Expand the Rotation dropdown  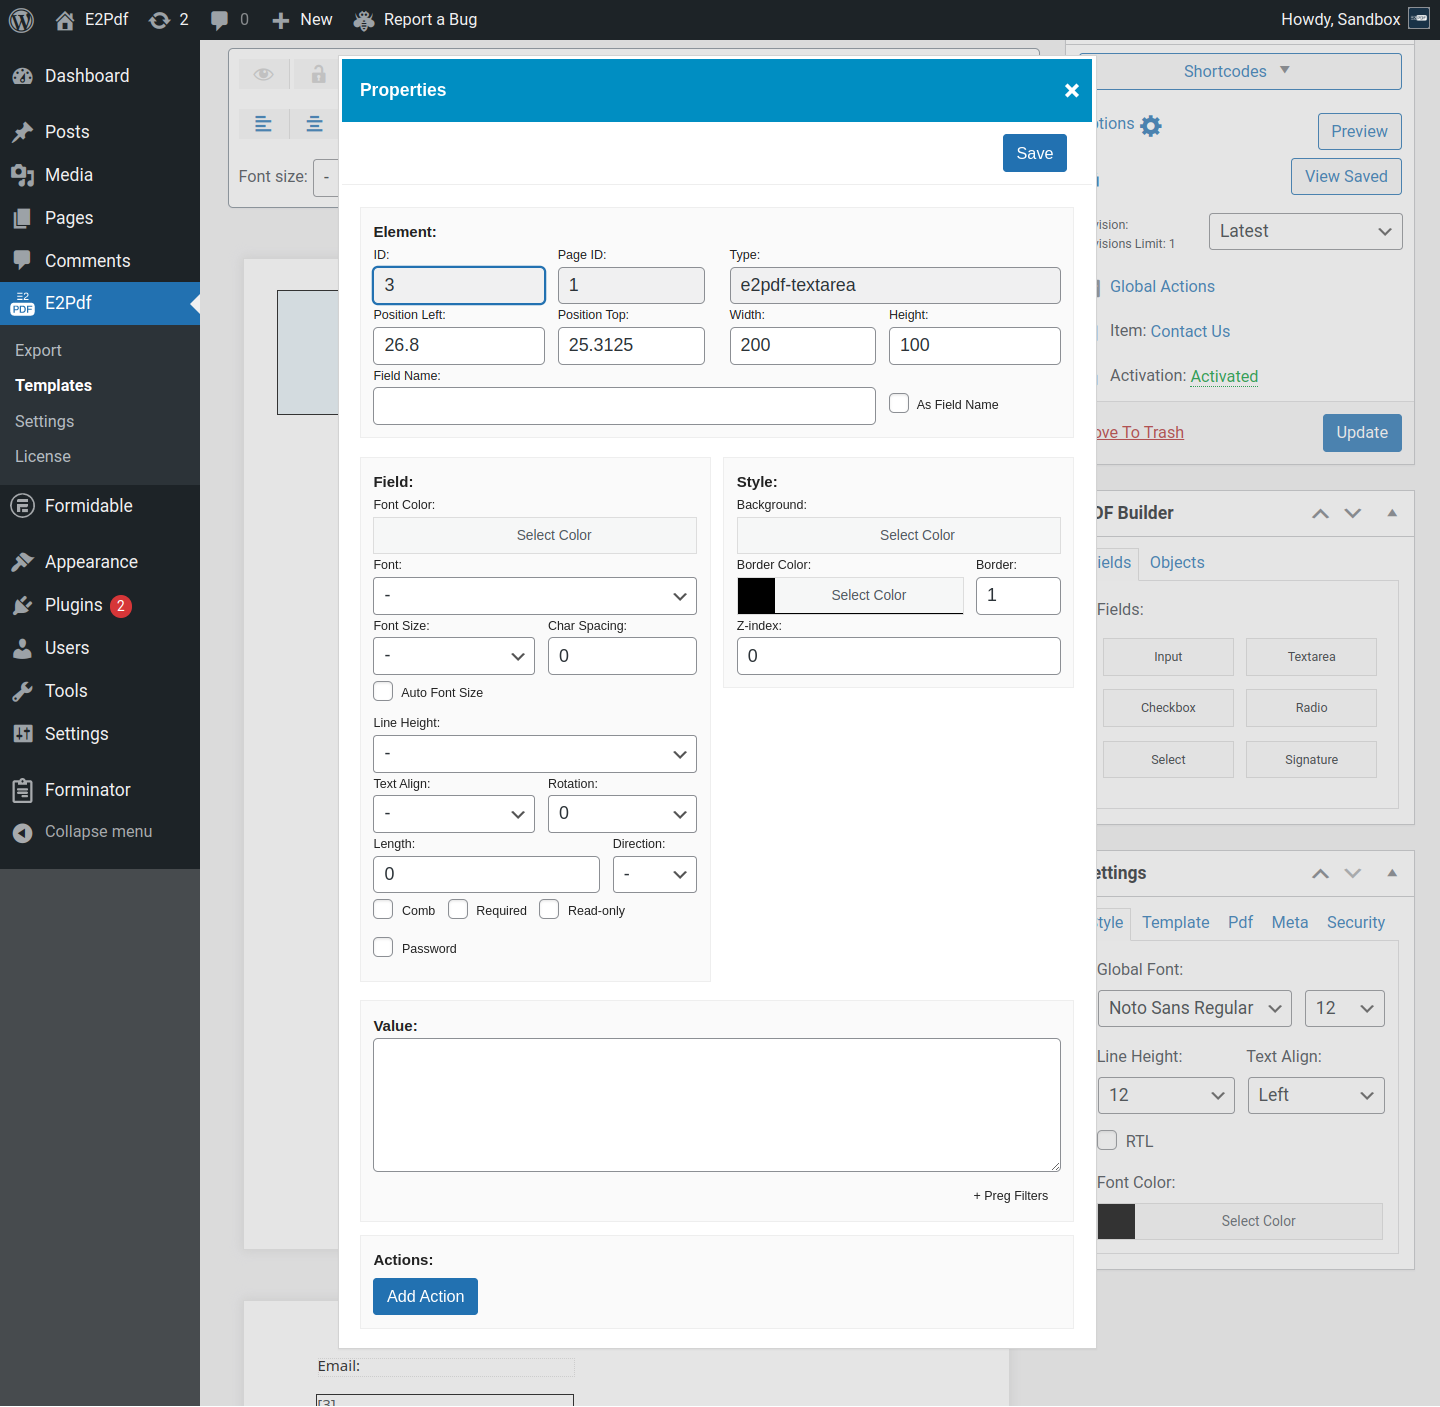621,814
